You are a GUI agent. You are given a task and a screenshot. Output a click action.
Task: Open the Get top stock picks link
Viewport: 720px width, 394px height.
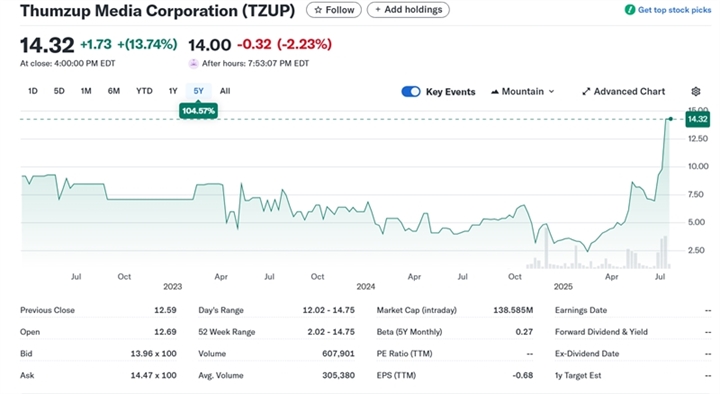(x=668, y=10)
